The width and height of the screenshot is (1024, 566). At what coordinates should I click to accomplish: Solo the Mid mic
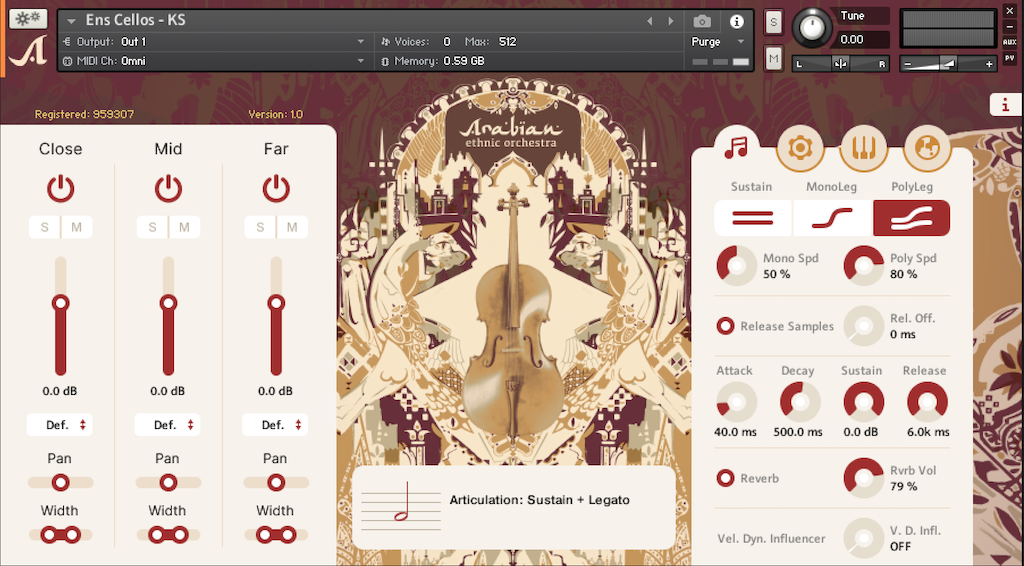[x=152, y=227]
